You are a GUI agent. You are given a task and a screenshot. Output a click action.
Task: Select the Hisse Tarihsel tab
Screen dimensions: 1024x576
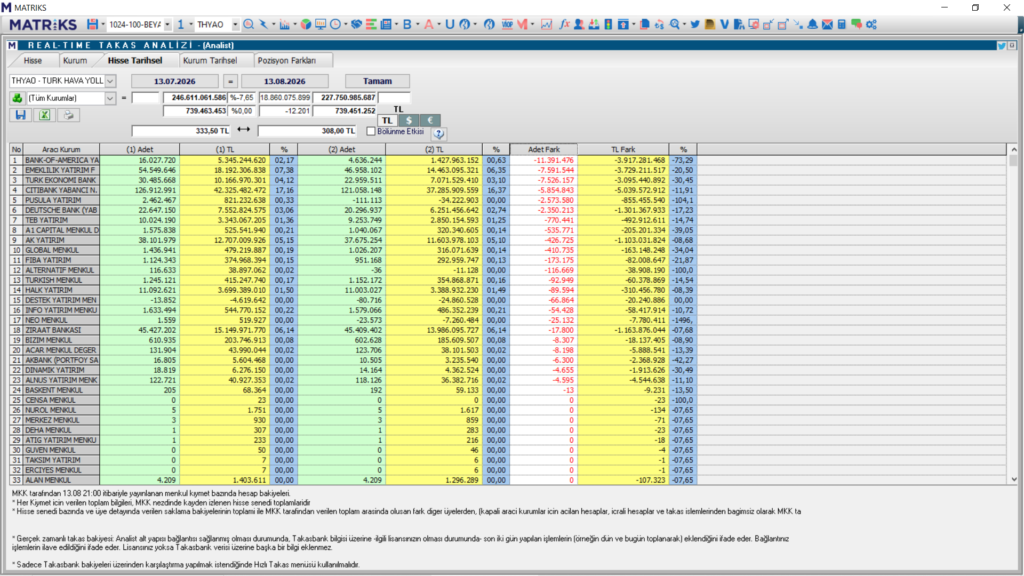[135, 60]
